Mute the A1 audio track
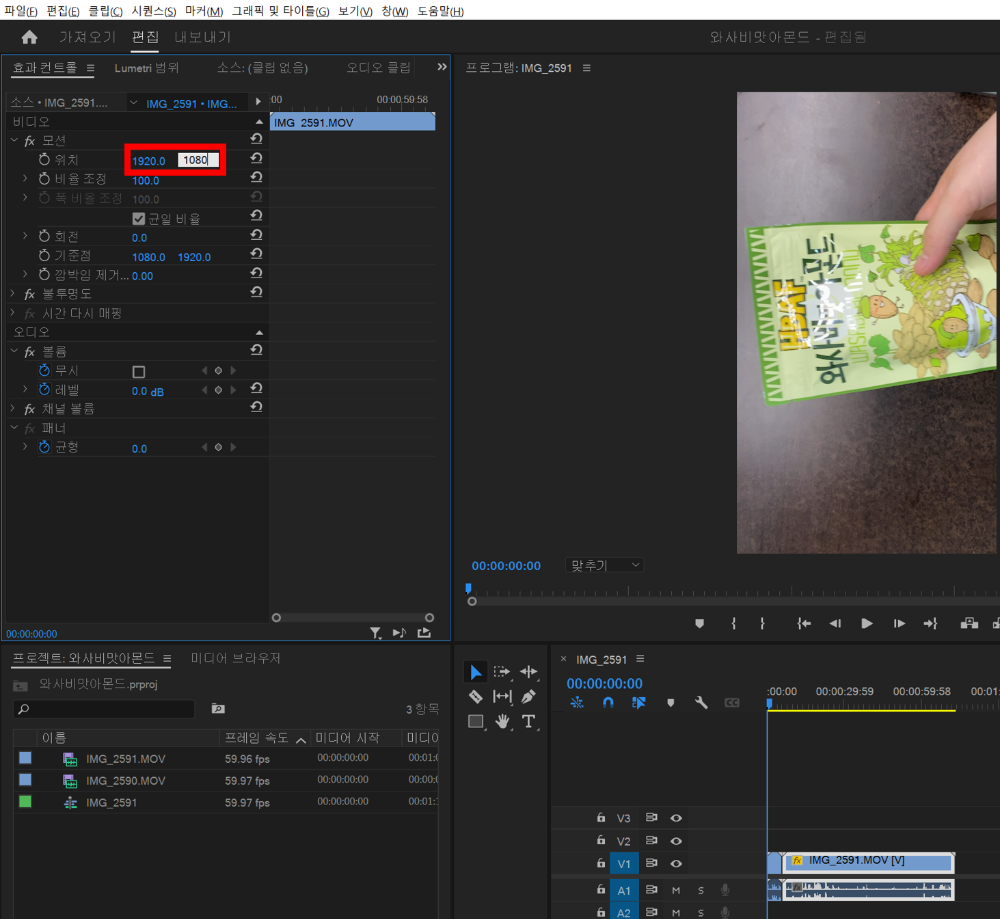 coord(676,890)
